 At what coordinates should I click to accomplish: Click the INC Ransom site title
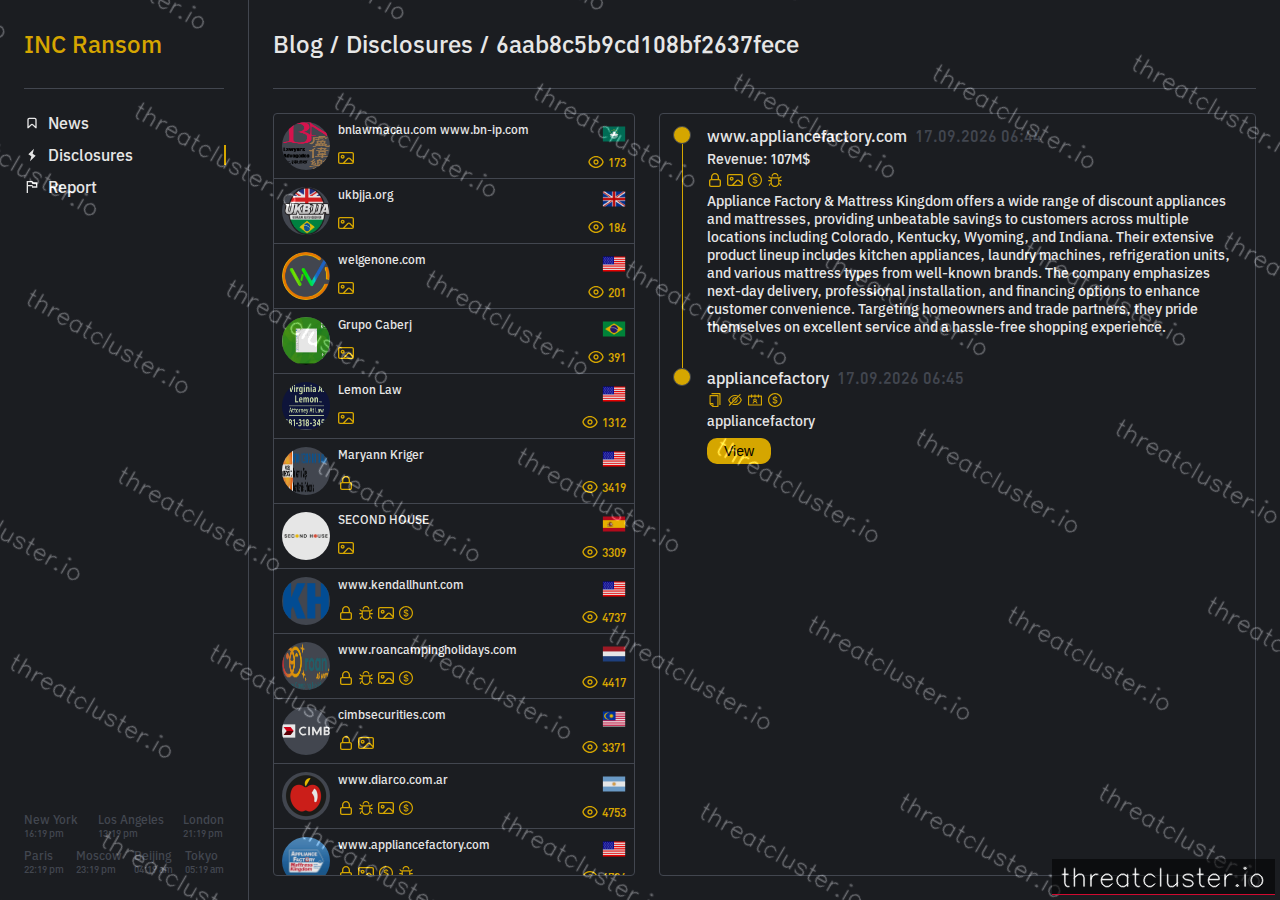(93, 45)
